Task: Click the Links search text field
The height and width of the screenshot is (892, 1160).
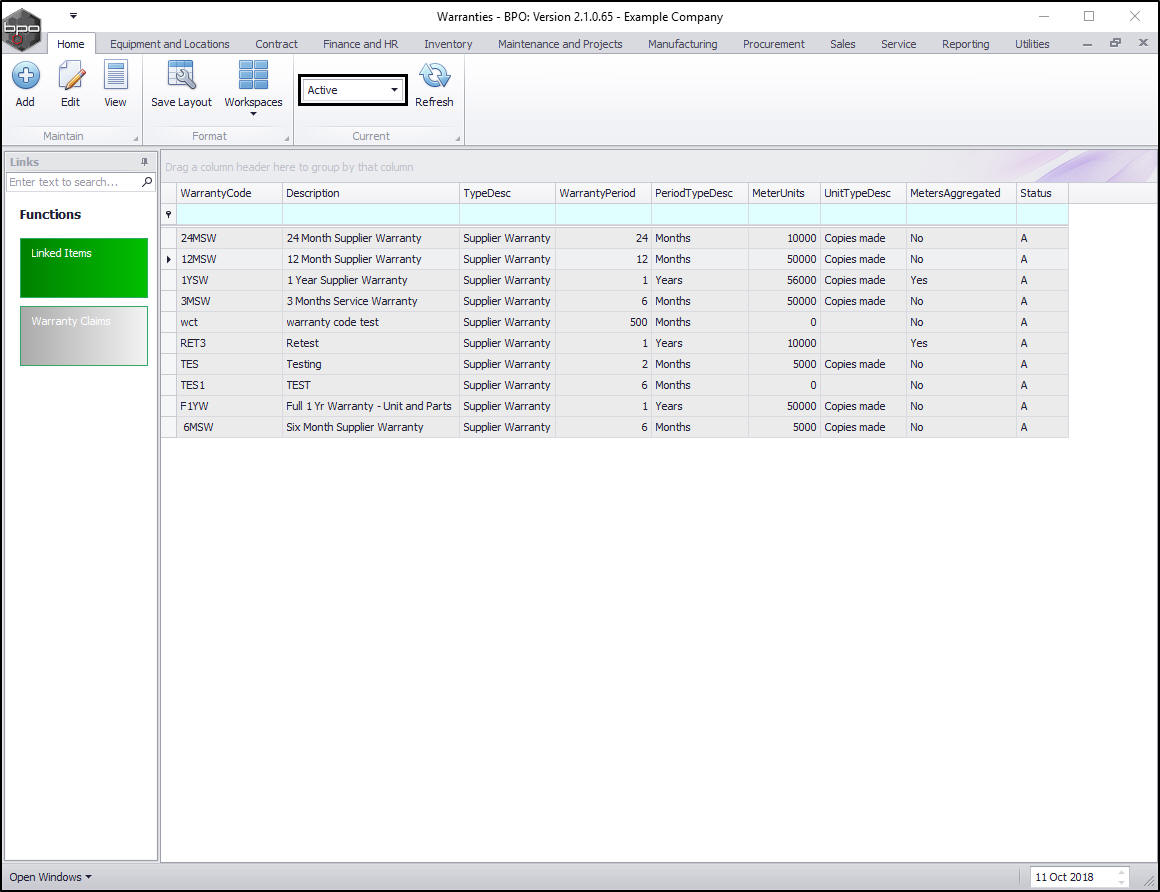Action: (x=72, y=182)
